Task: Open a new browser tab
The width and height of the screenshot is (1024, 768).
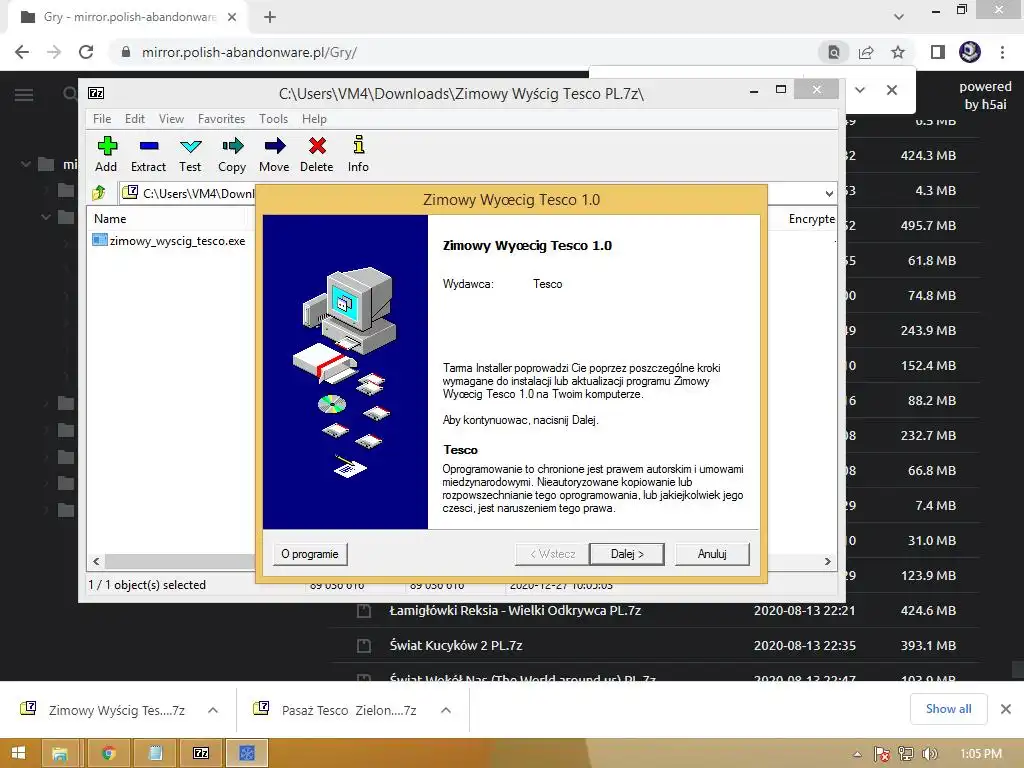Action: pyautogui.click(x=270, y=17)
